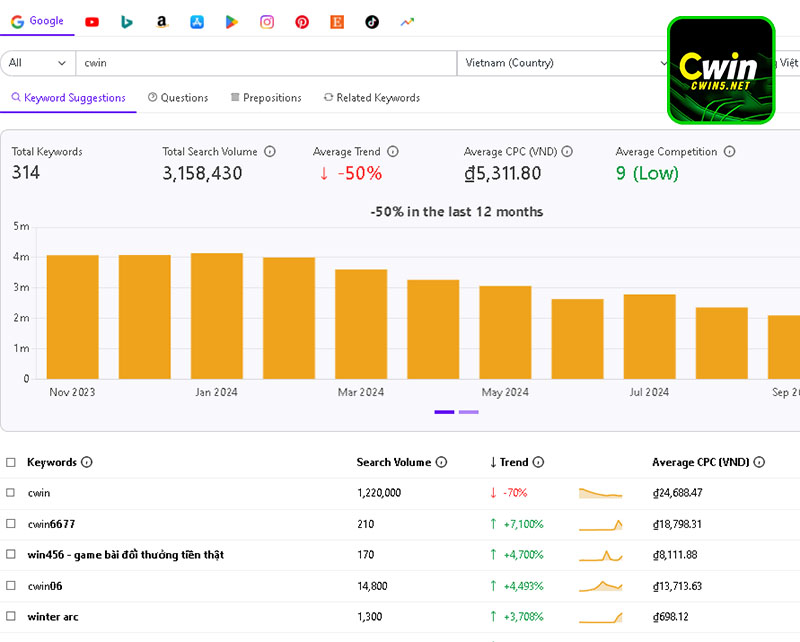The width and height of the screenshot is (800, 642).
Task: Sort by the Search Volume column
Action: 394,462
